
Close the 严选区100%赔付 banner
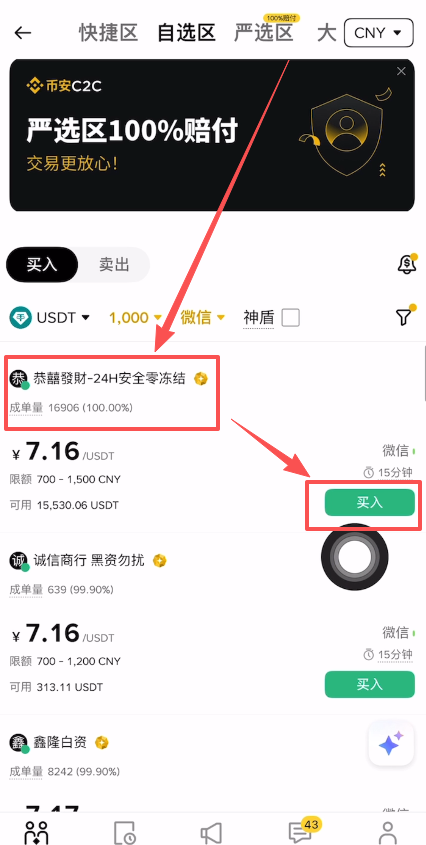401,71
